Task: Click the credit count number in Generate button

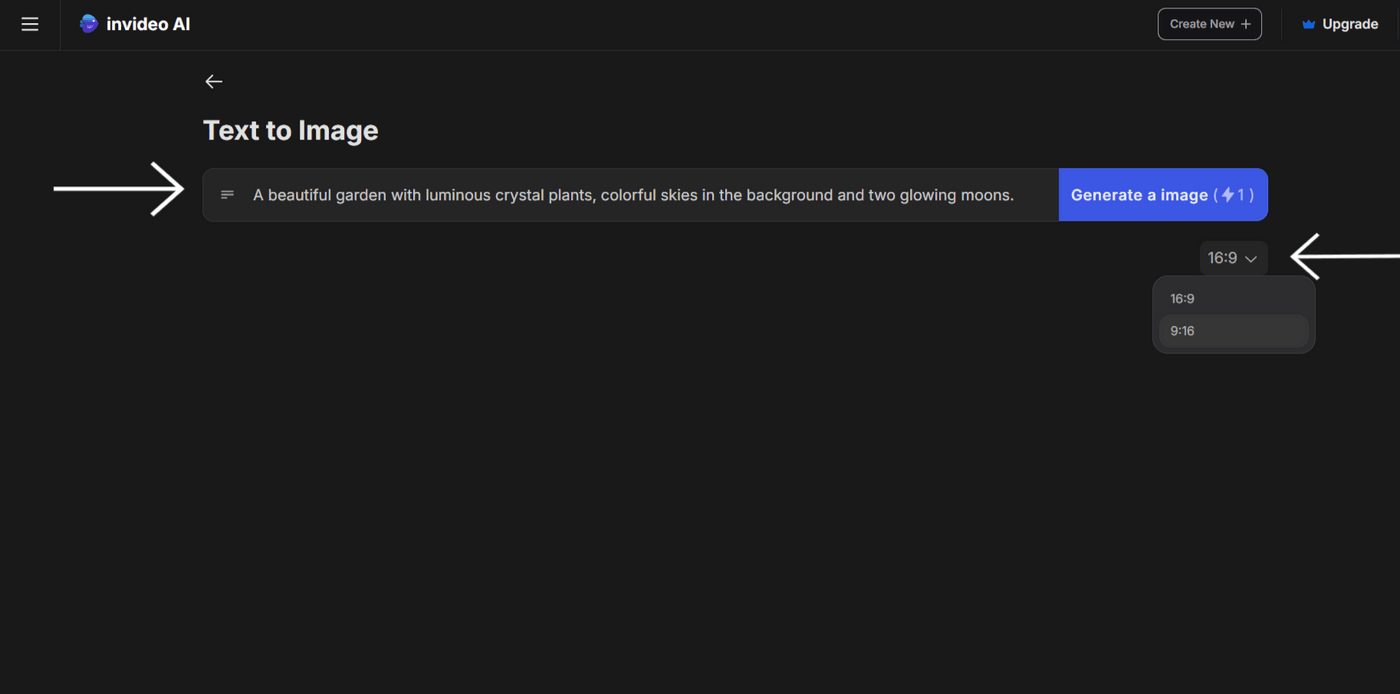Action: click(x=1241, y=195)
